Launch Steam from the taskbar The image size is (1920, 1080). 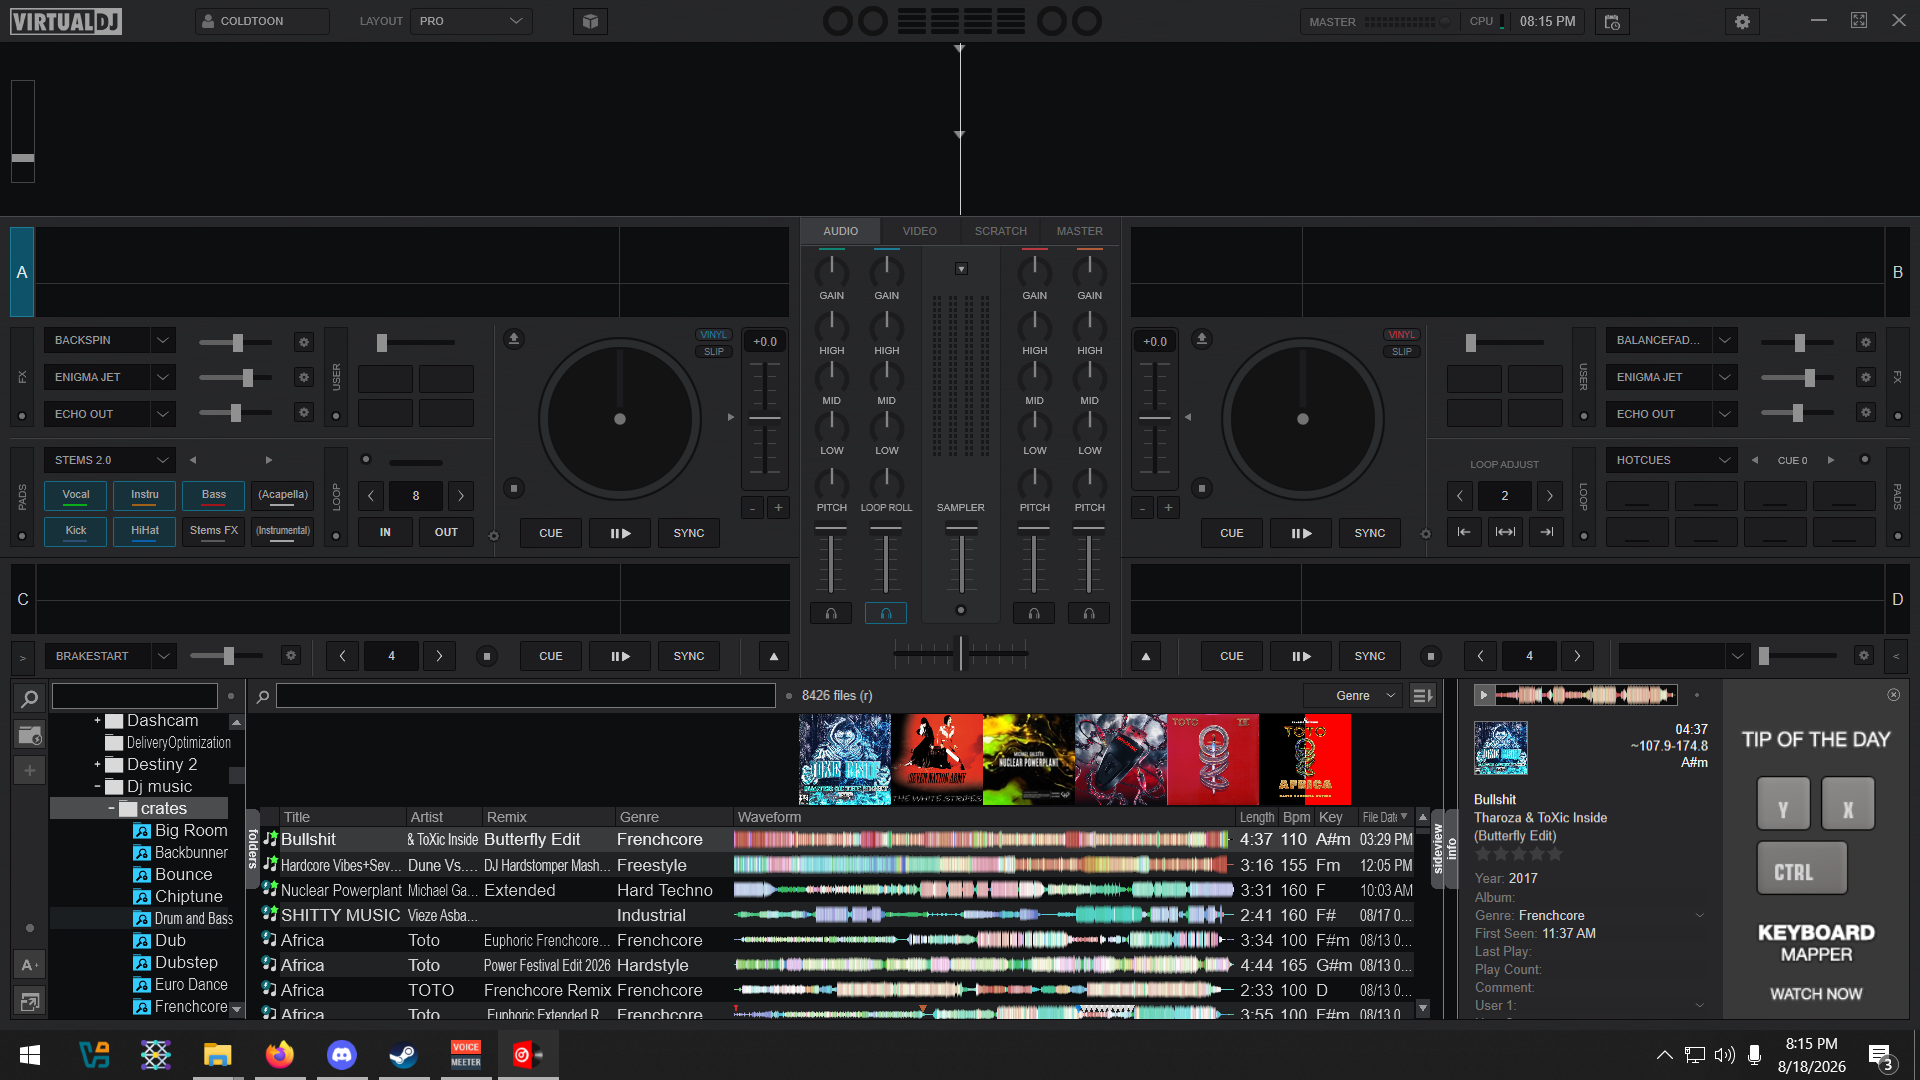[403, 1054]
